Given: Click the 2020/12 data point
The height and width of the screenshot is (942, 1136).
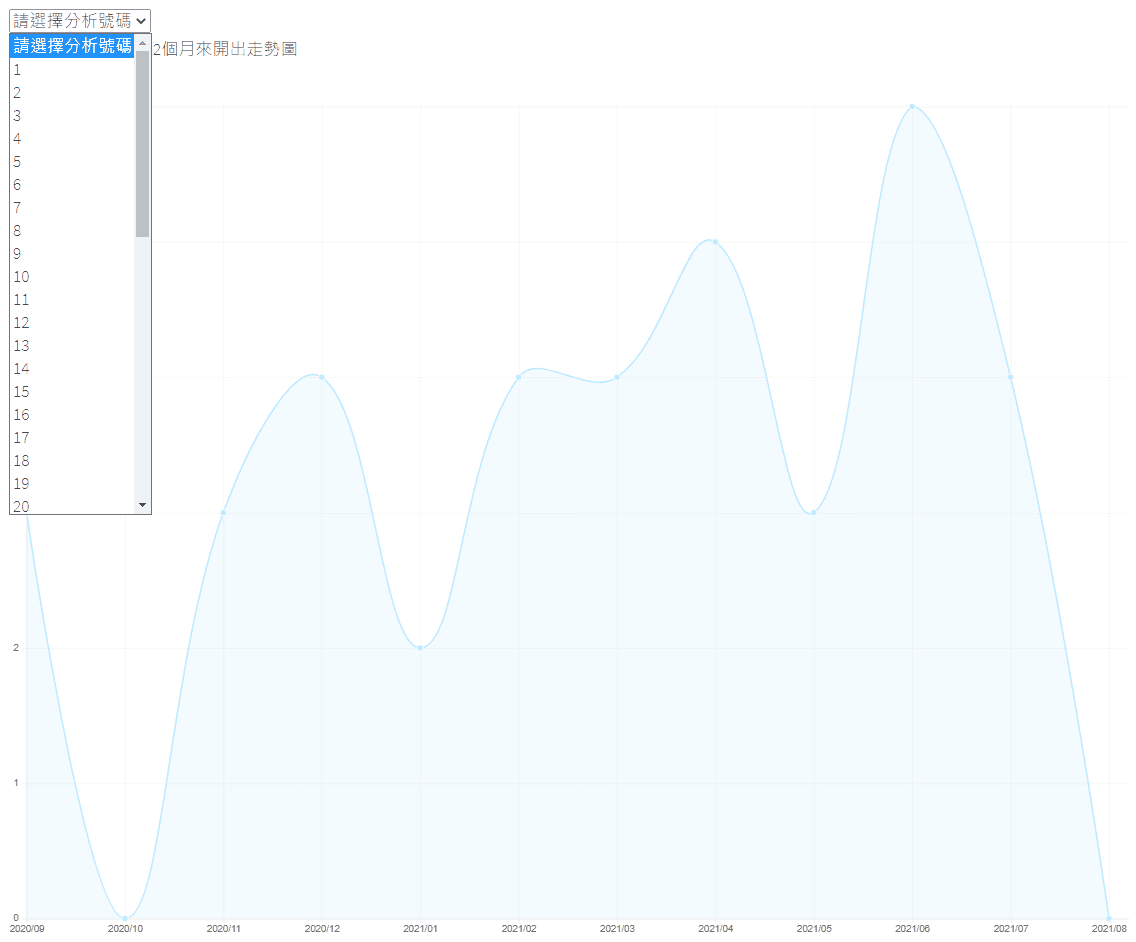Looking at the screenshot, I should [x=322, y=377].
